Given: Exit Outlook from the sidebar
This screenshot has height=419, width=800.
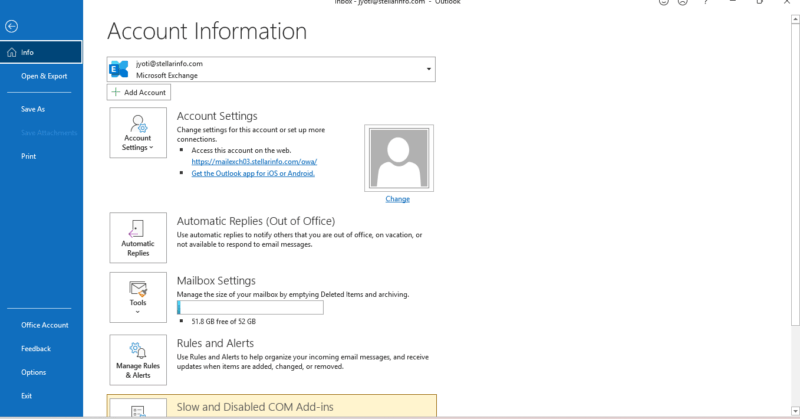Looking at the screenshot, I should tap(27, 396).
